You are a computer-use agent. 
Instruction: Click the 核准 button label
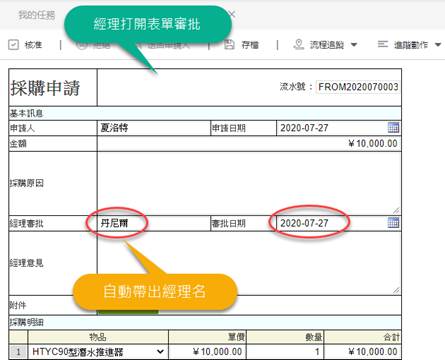point(33,45)
